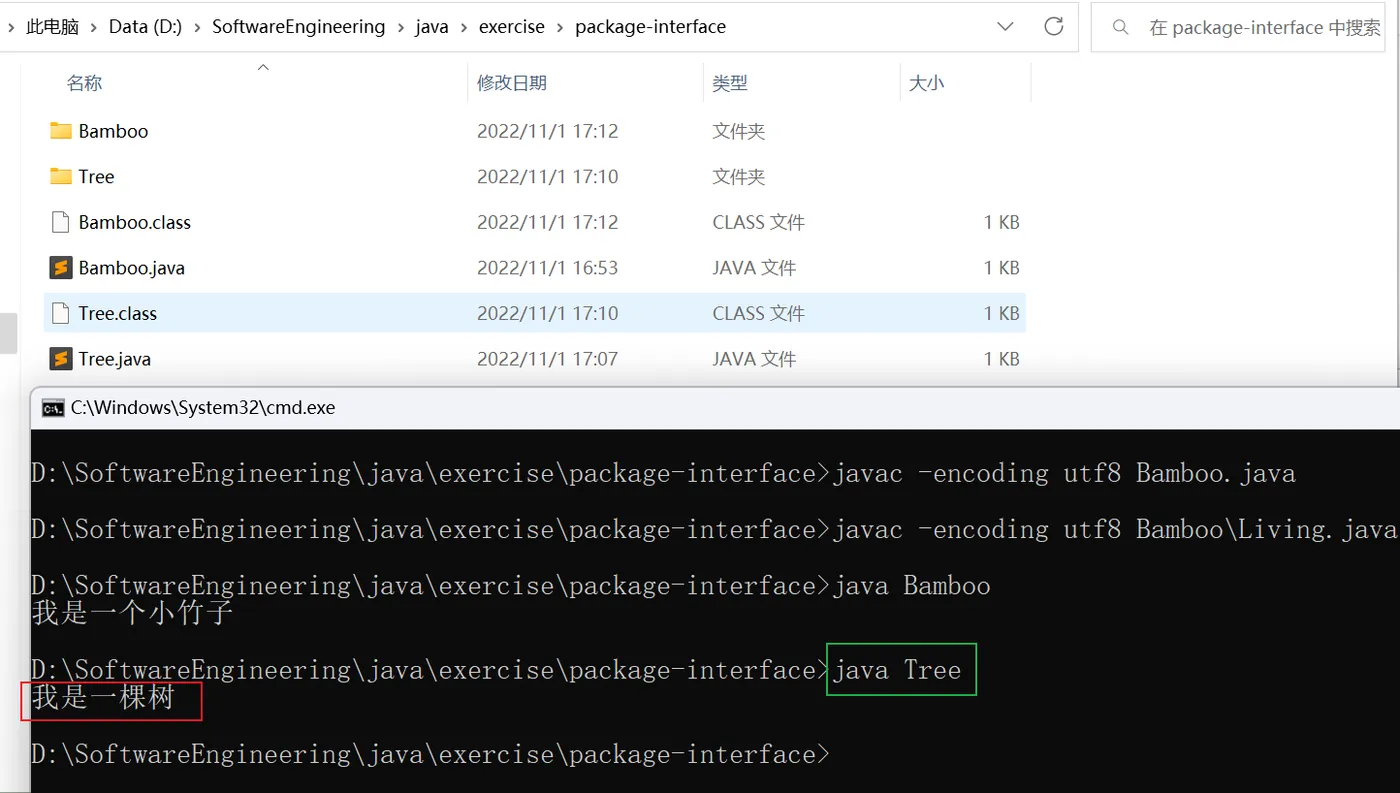Viewport: 1400px width, 793px height.
Task: Click the 'java Bamboo' command in the console
Action: (911, 585)
